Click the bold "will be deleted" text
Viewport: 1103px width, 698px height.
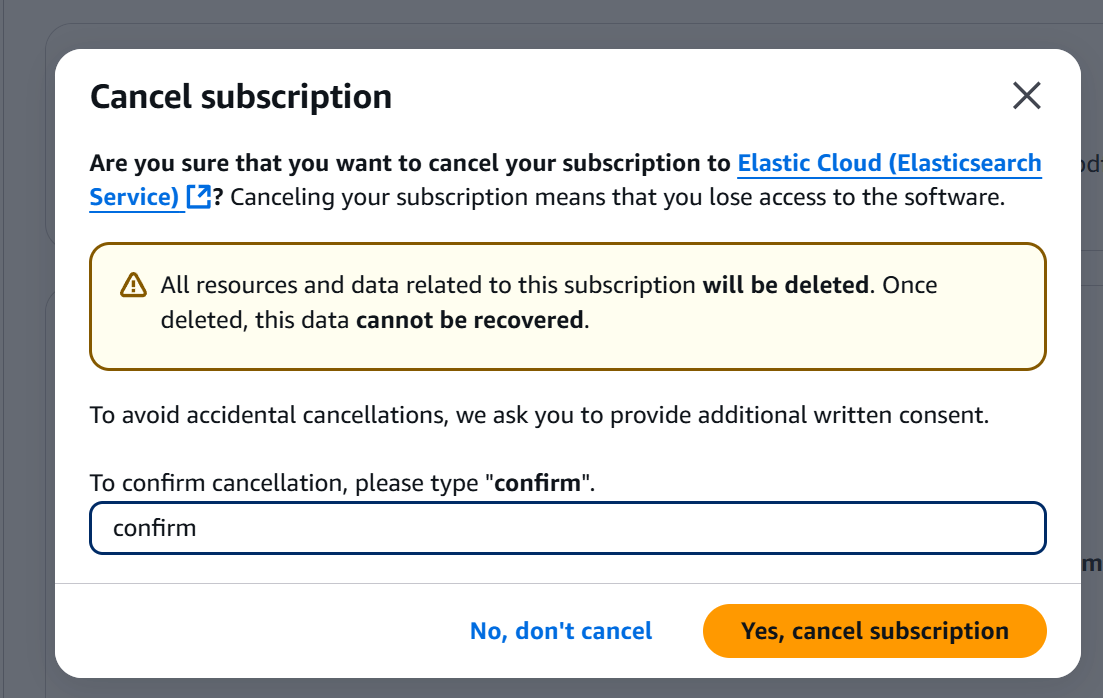(x=785, y=285)
